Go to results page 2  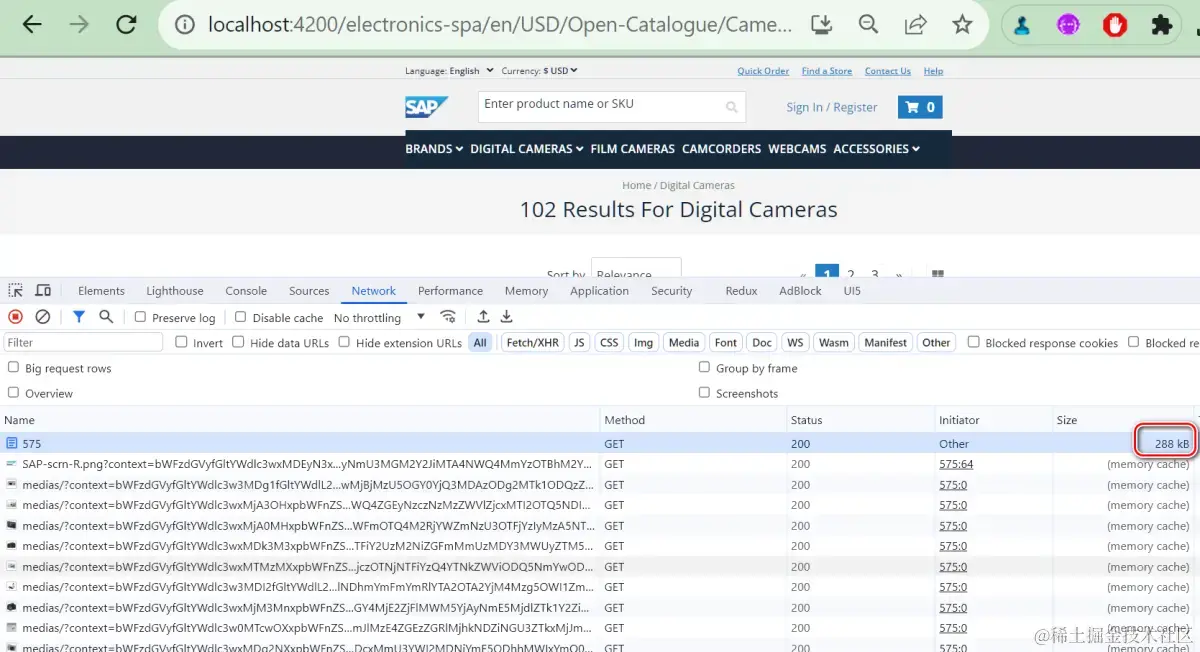pyautogui.click(x=851, y=274)
